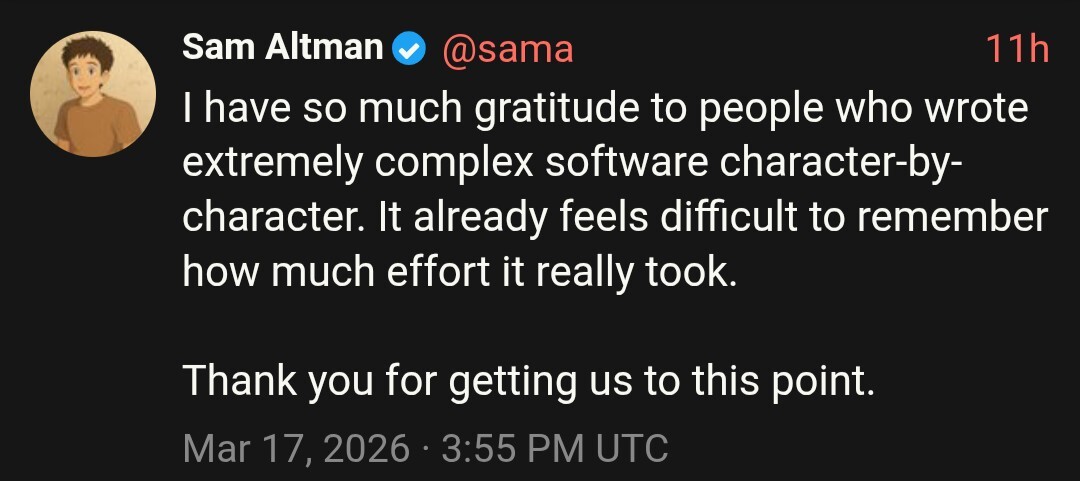Open Sam Altman's profile avatar
Viewport: 1080px width, 481px height.
[93, 93]
